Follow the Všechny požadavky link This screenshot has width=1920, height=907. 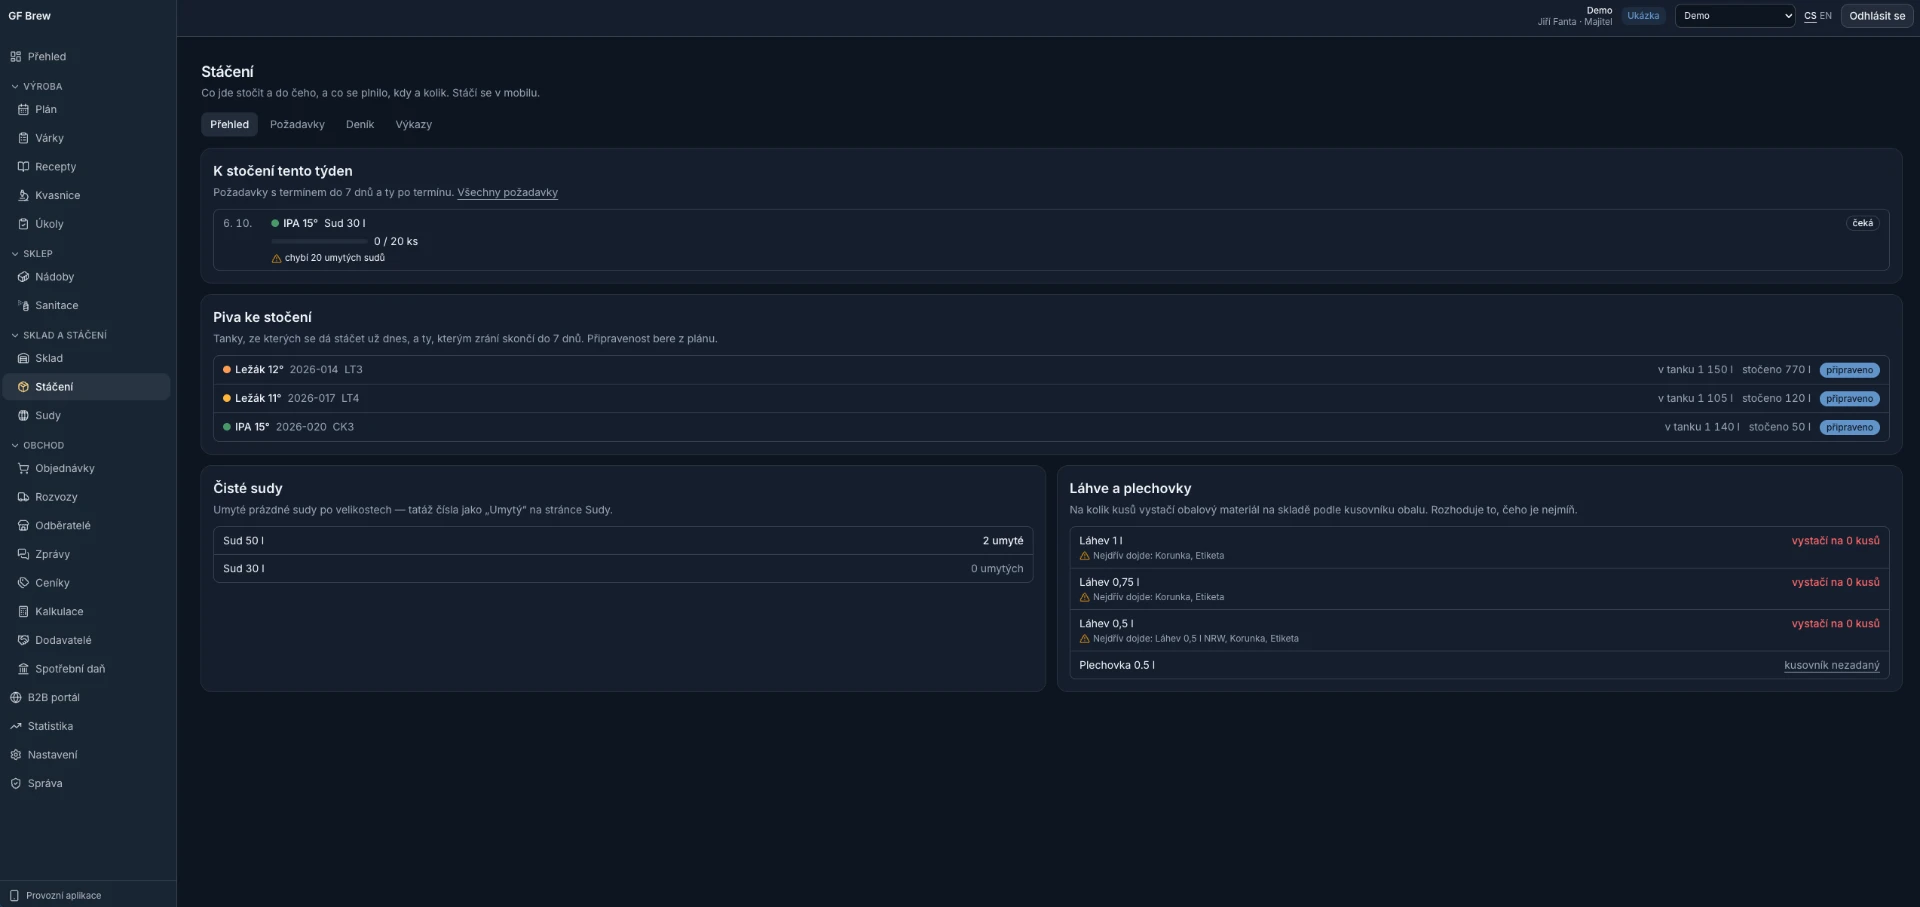tap(507, 192)
